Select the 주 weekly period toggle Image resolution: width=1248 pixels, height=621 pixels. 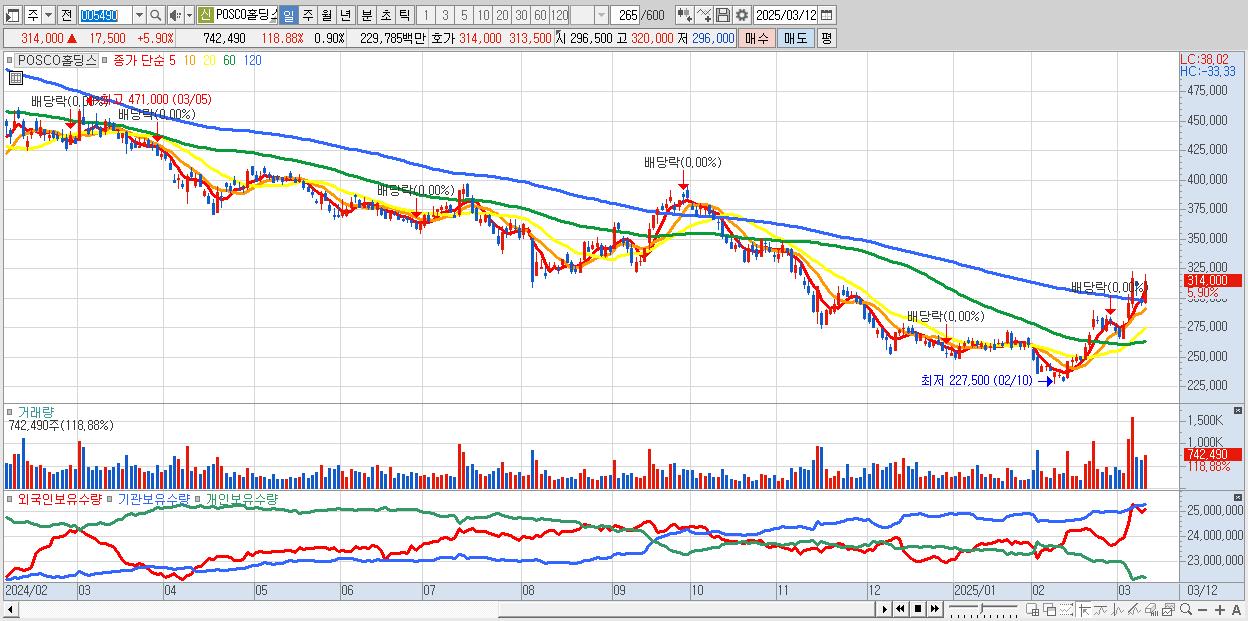(307, 15)
